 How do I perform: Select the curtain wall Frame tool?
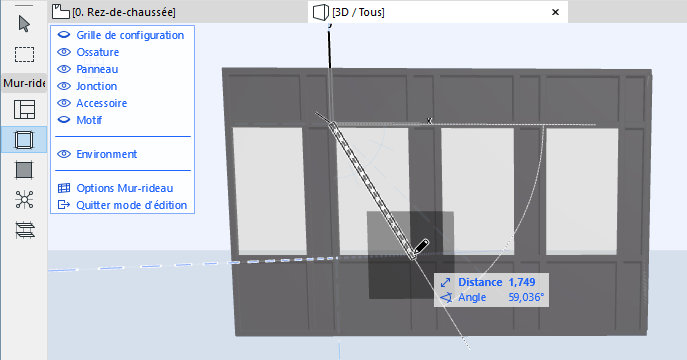coord(24,140)
